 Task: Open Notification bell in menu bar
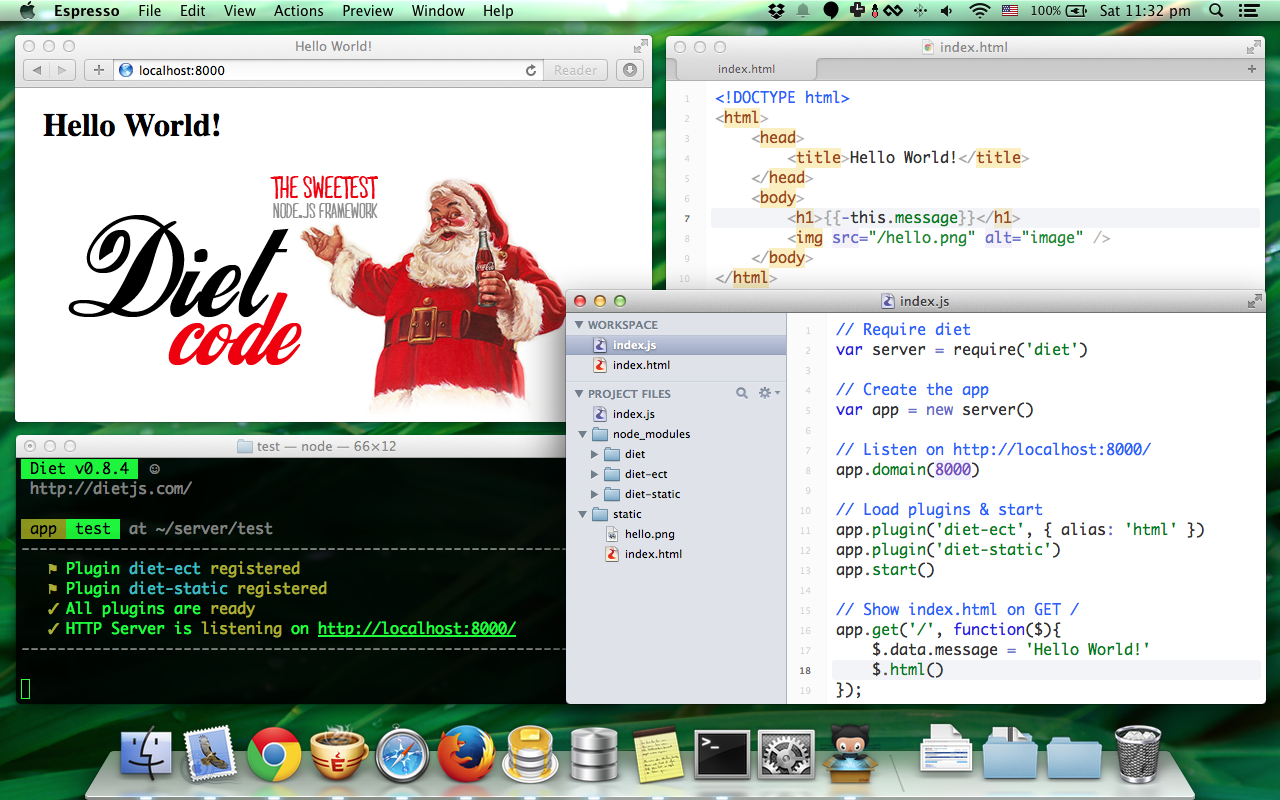click(x=804, y=11)
